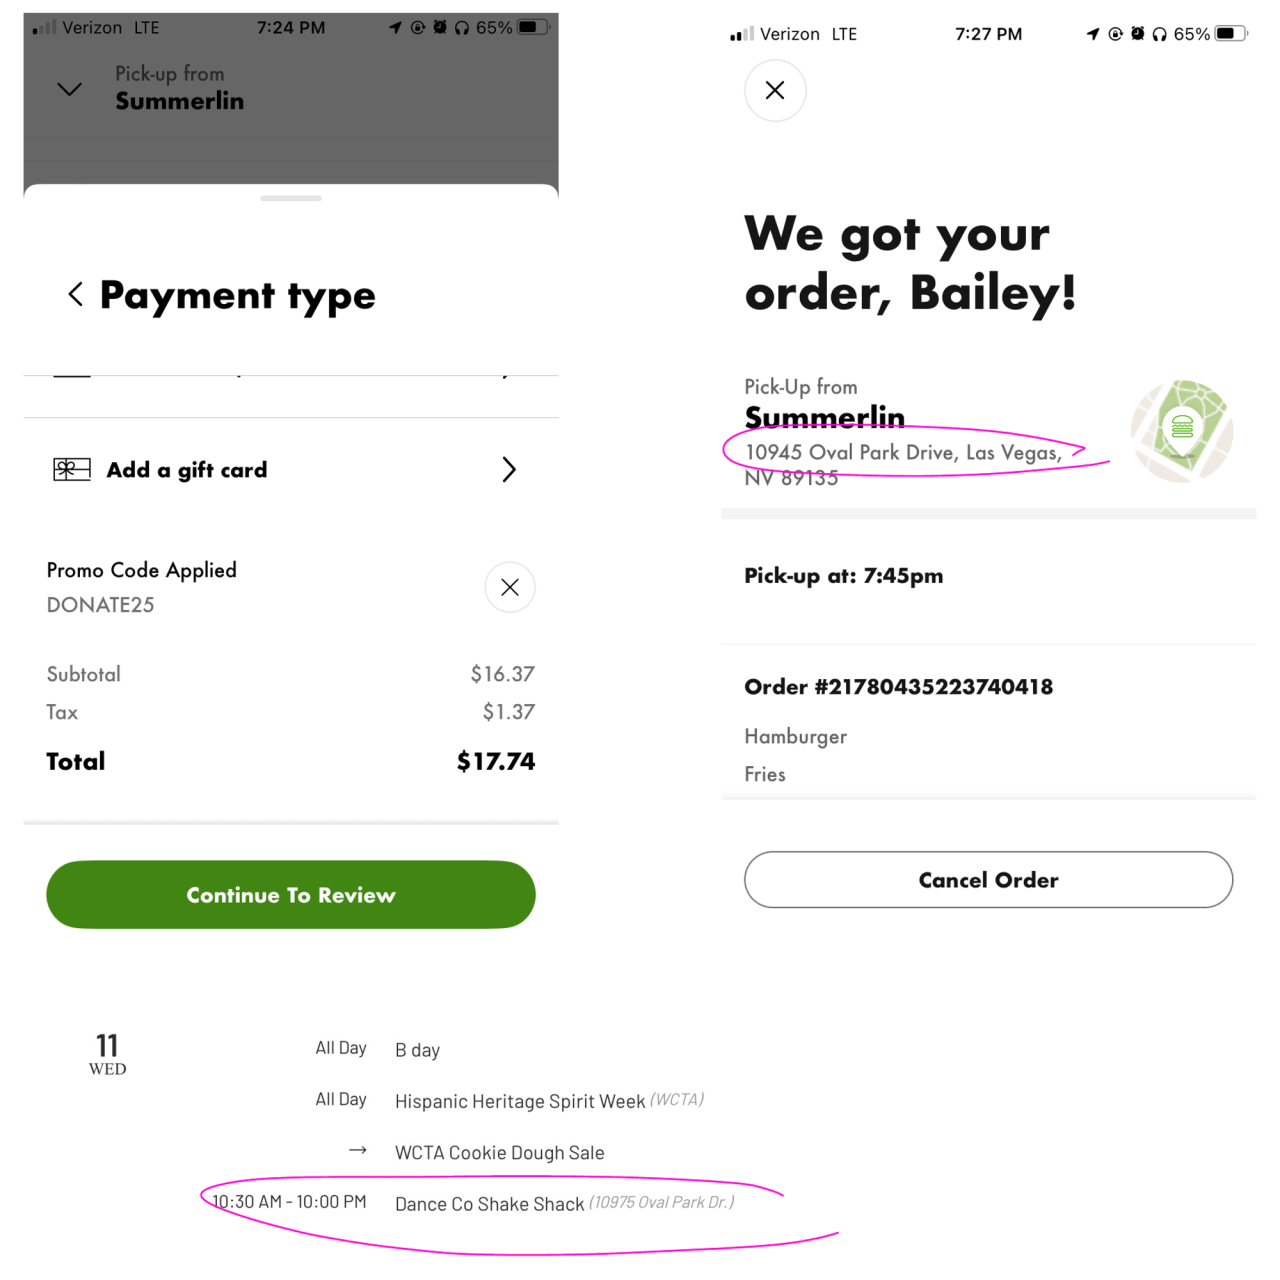Select the Dance Co Shake Shack event
Screen dimensions: 1280x1280
[x=489, y=1204]
